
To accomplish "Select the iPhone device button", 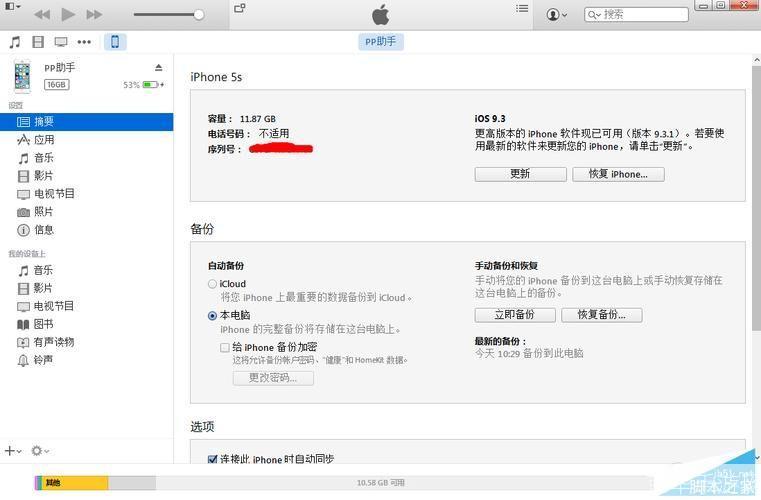I will click(115, 42).
